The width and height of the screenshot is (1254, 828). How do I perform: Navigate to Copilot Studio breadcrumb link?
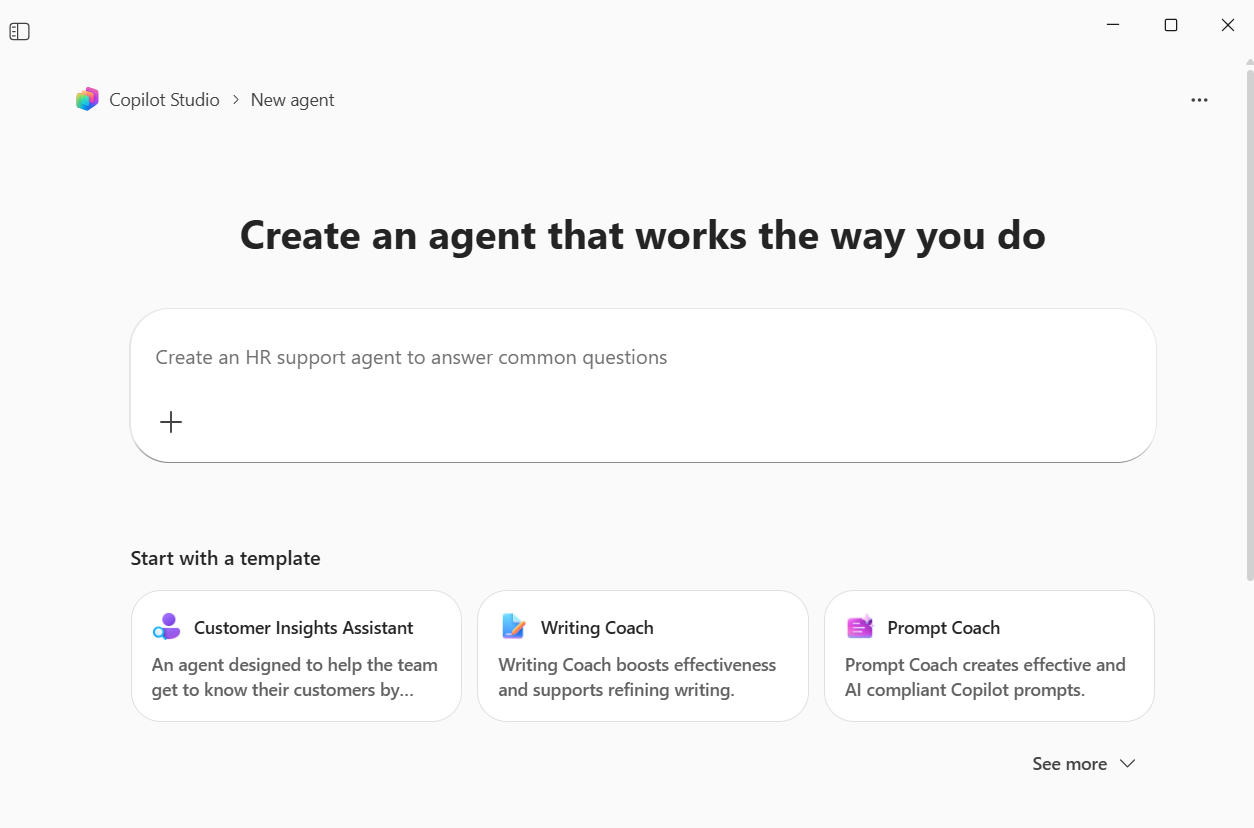pyautogui.click(x=166, y=99)
